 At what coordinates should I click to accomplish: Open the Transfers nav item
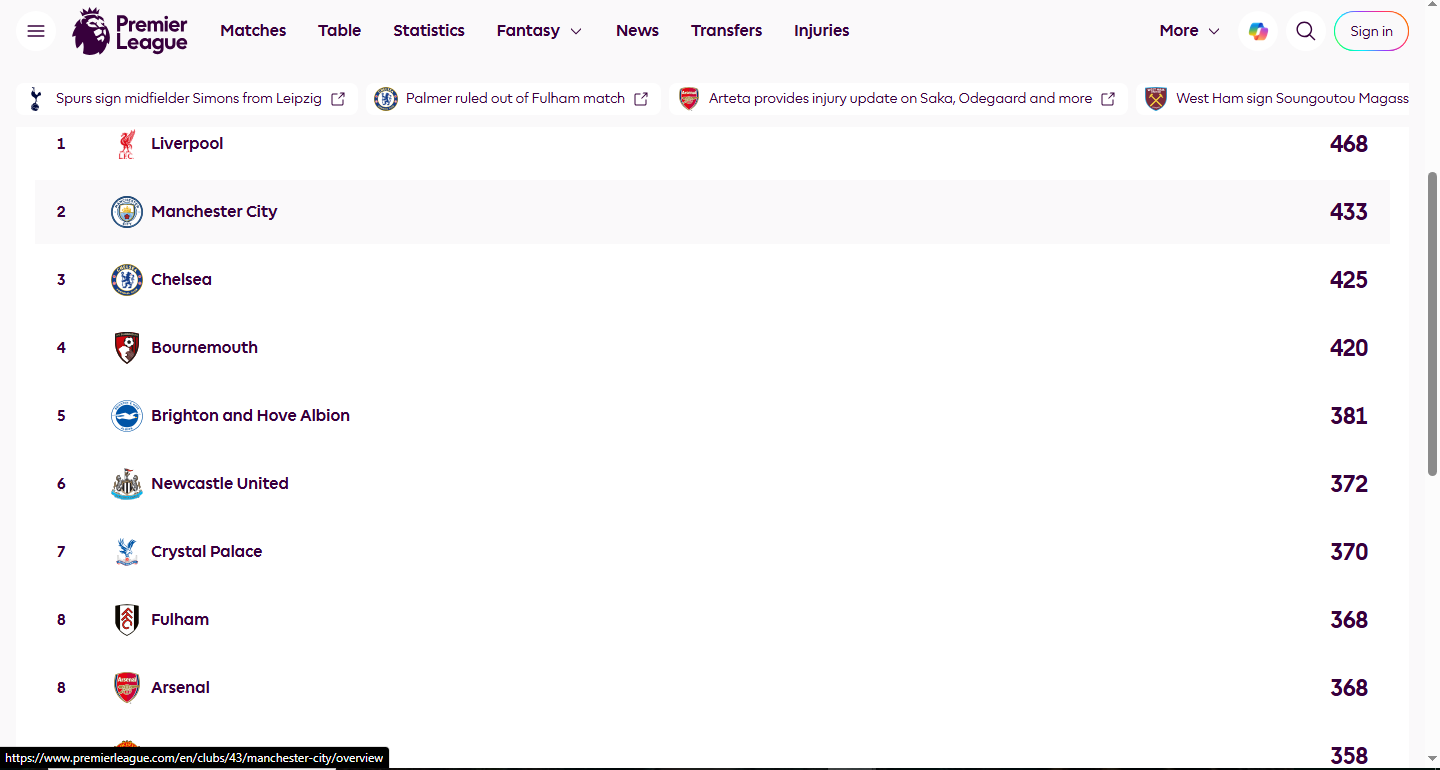coord(726,31)
